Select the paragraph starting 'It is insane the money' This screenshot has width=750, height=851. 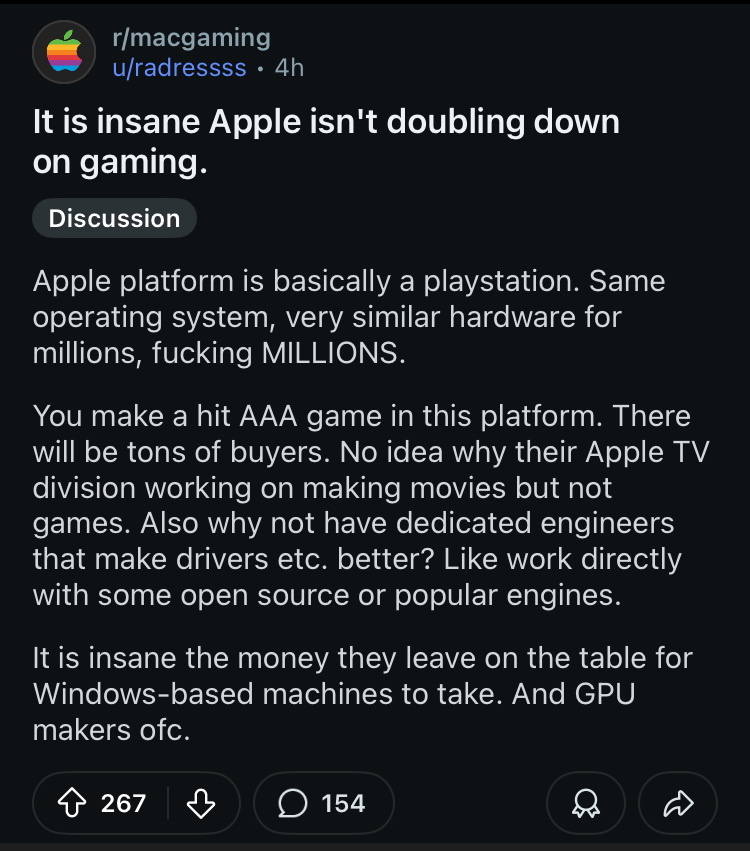click(363, 694)
